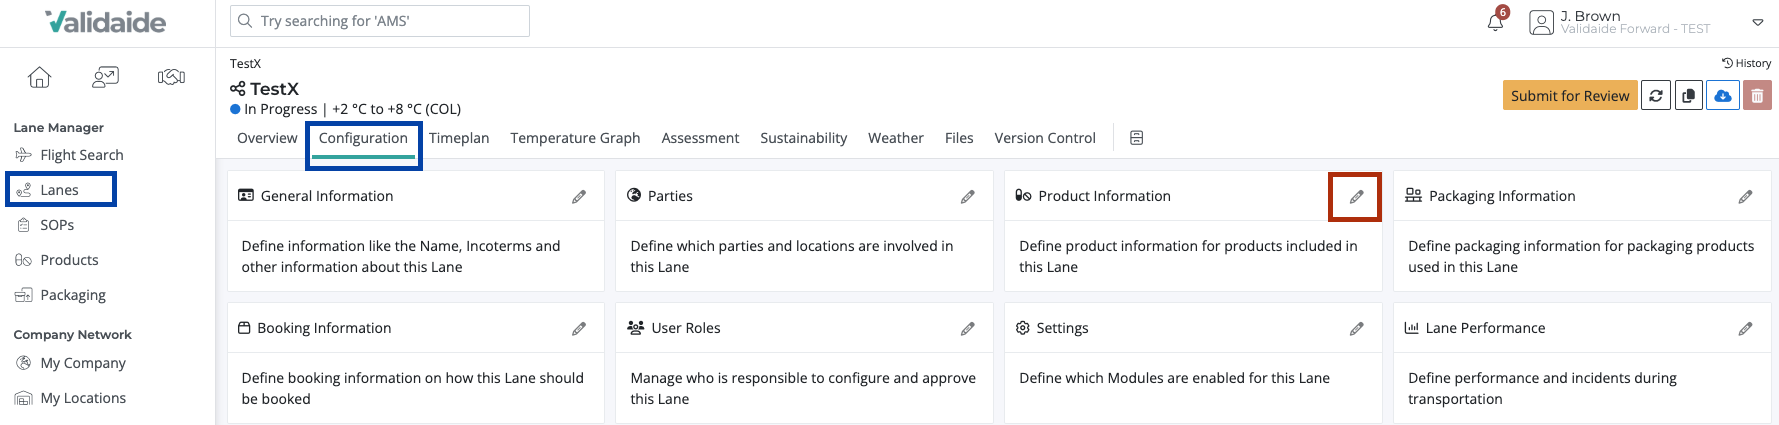Expand the J. Brown account dropdown arrow
Image resolution: width=1779 pixels, height=425 pixels.
click(1757, 22)
